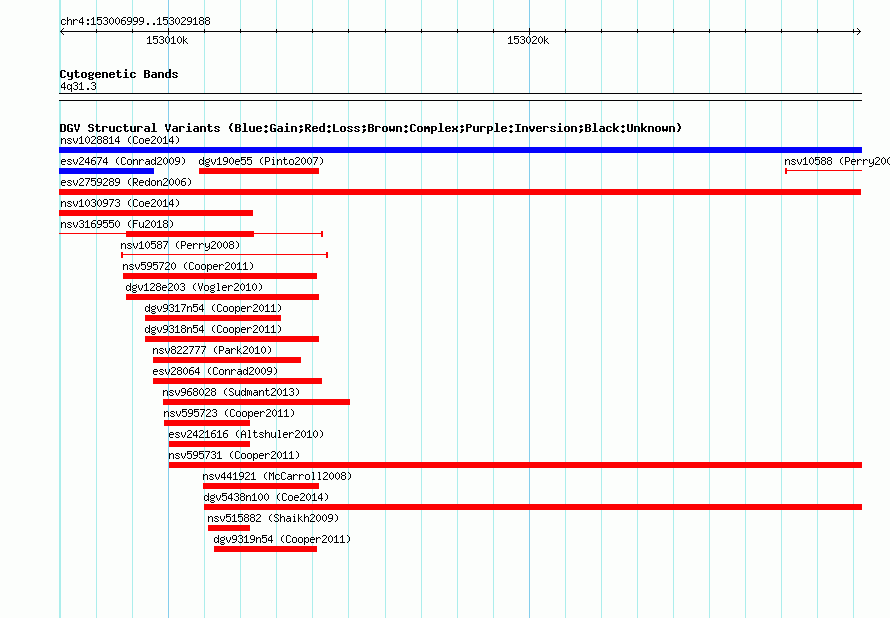This screenshot has width=890, height=618.
Task: Click the esv2759289 (Redon2006) loss bar
Action: coord(460,192)
